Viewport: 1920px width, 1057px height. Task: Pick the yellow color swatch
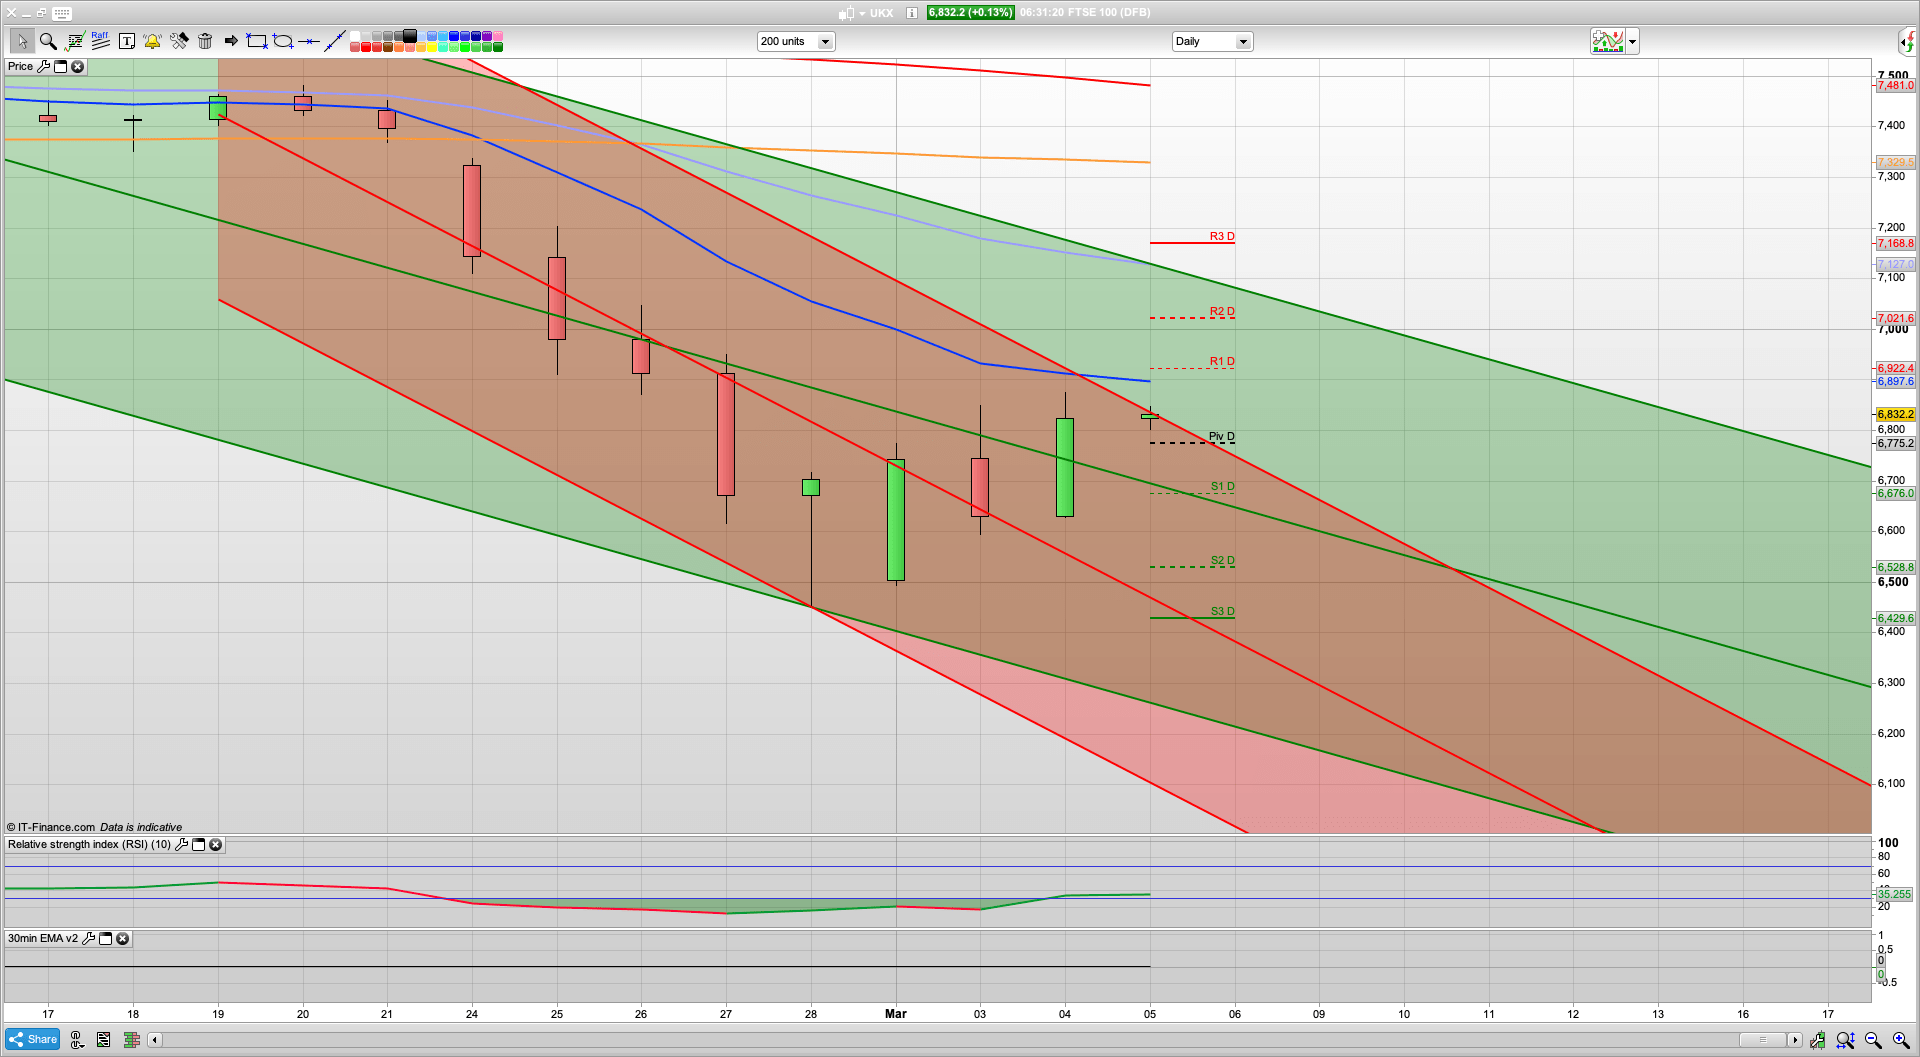tap(432, 47)
